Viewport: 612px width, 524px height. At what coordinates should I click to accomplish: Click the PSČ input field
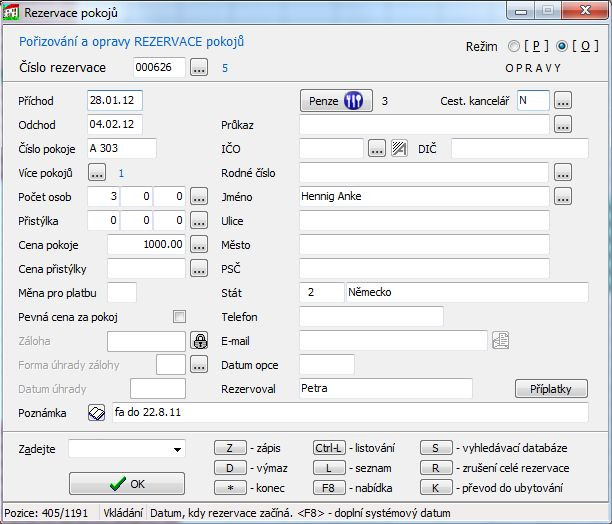pos(424,268)
